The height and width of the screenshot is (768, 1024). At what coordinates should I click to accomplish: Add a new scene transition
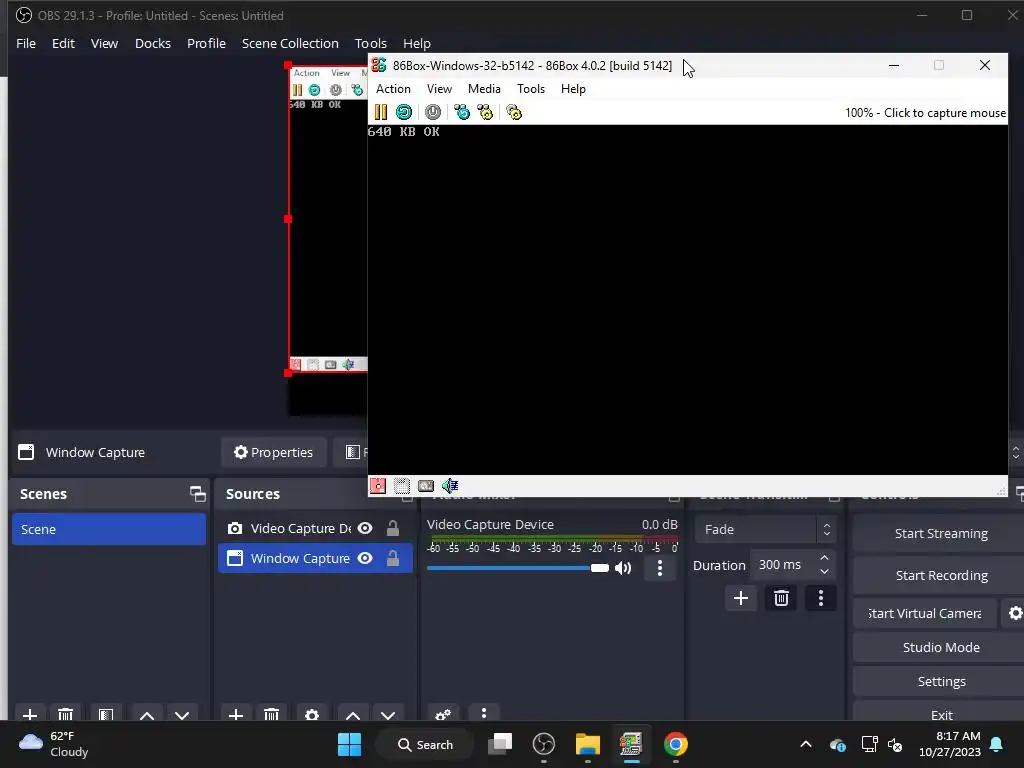(x=741, y=598)
